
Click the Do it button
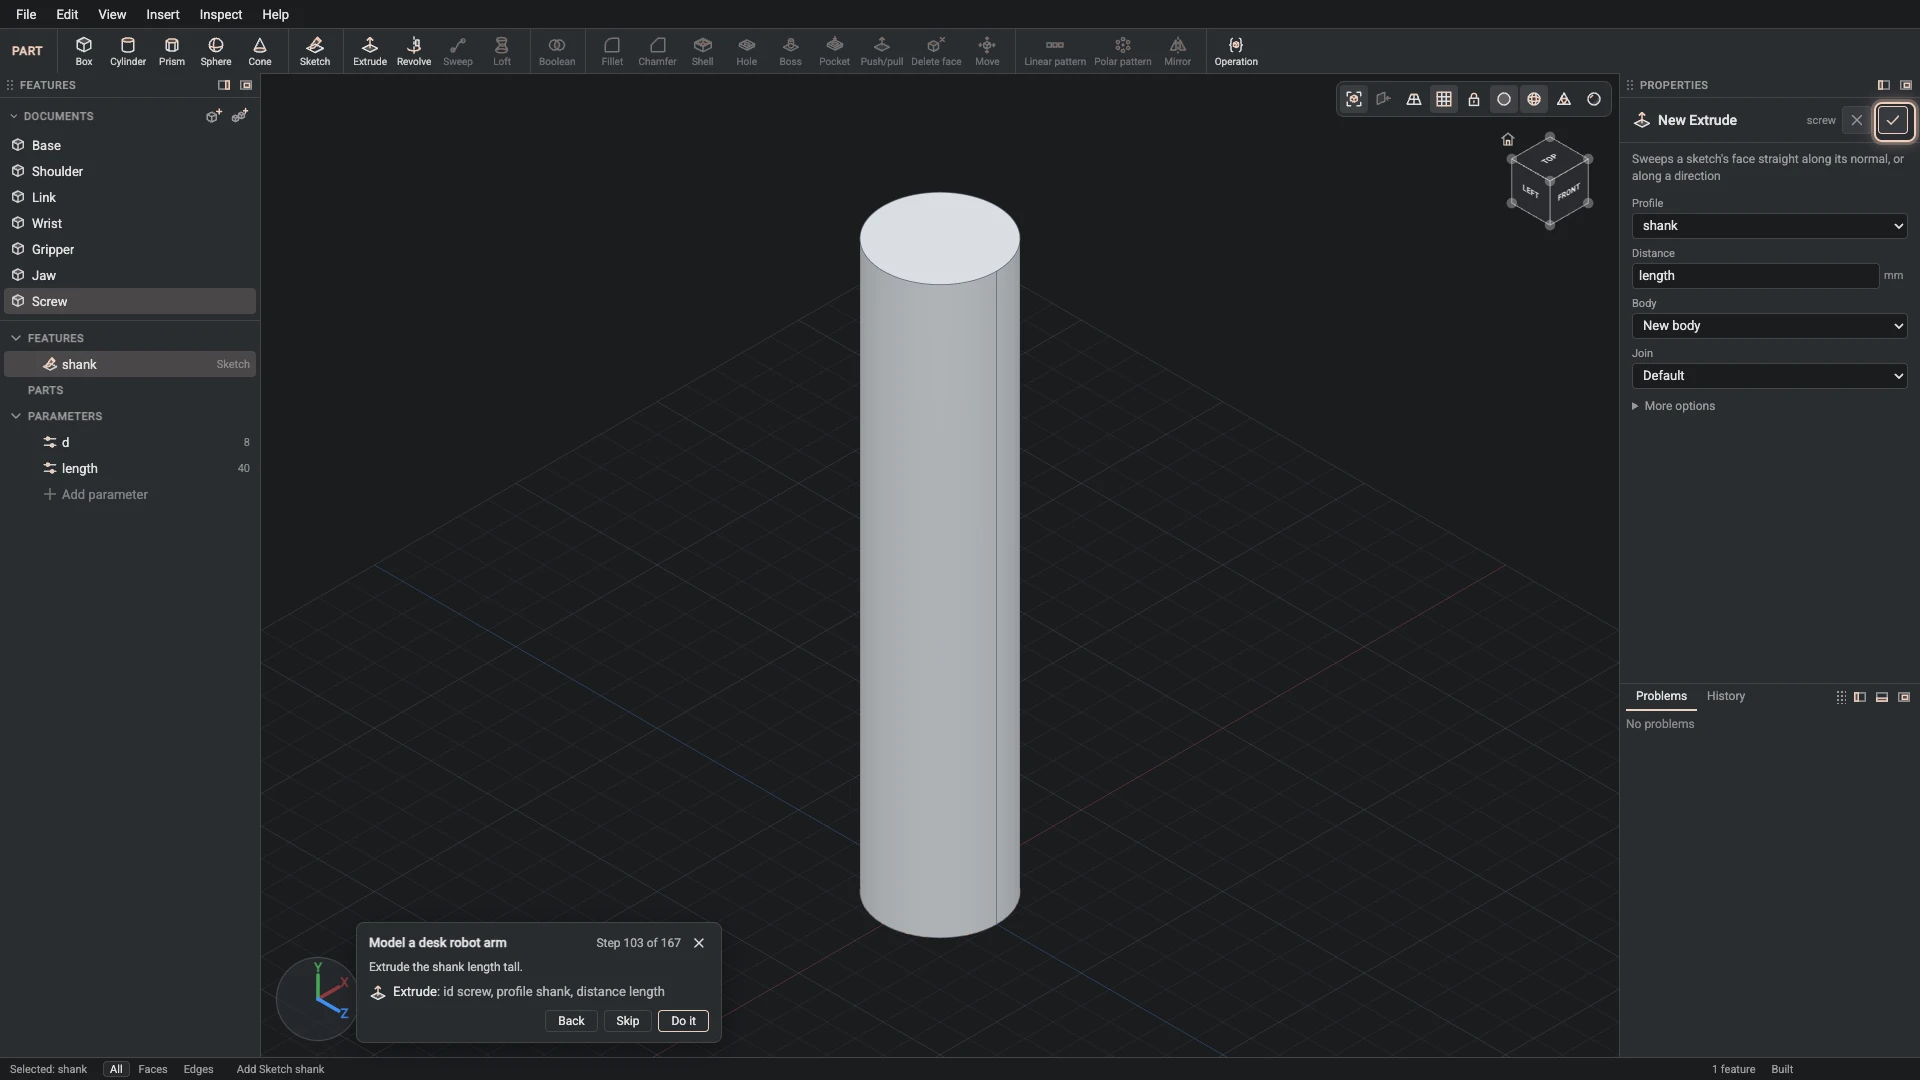pos(684,1021)
